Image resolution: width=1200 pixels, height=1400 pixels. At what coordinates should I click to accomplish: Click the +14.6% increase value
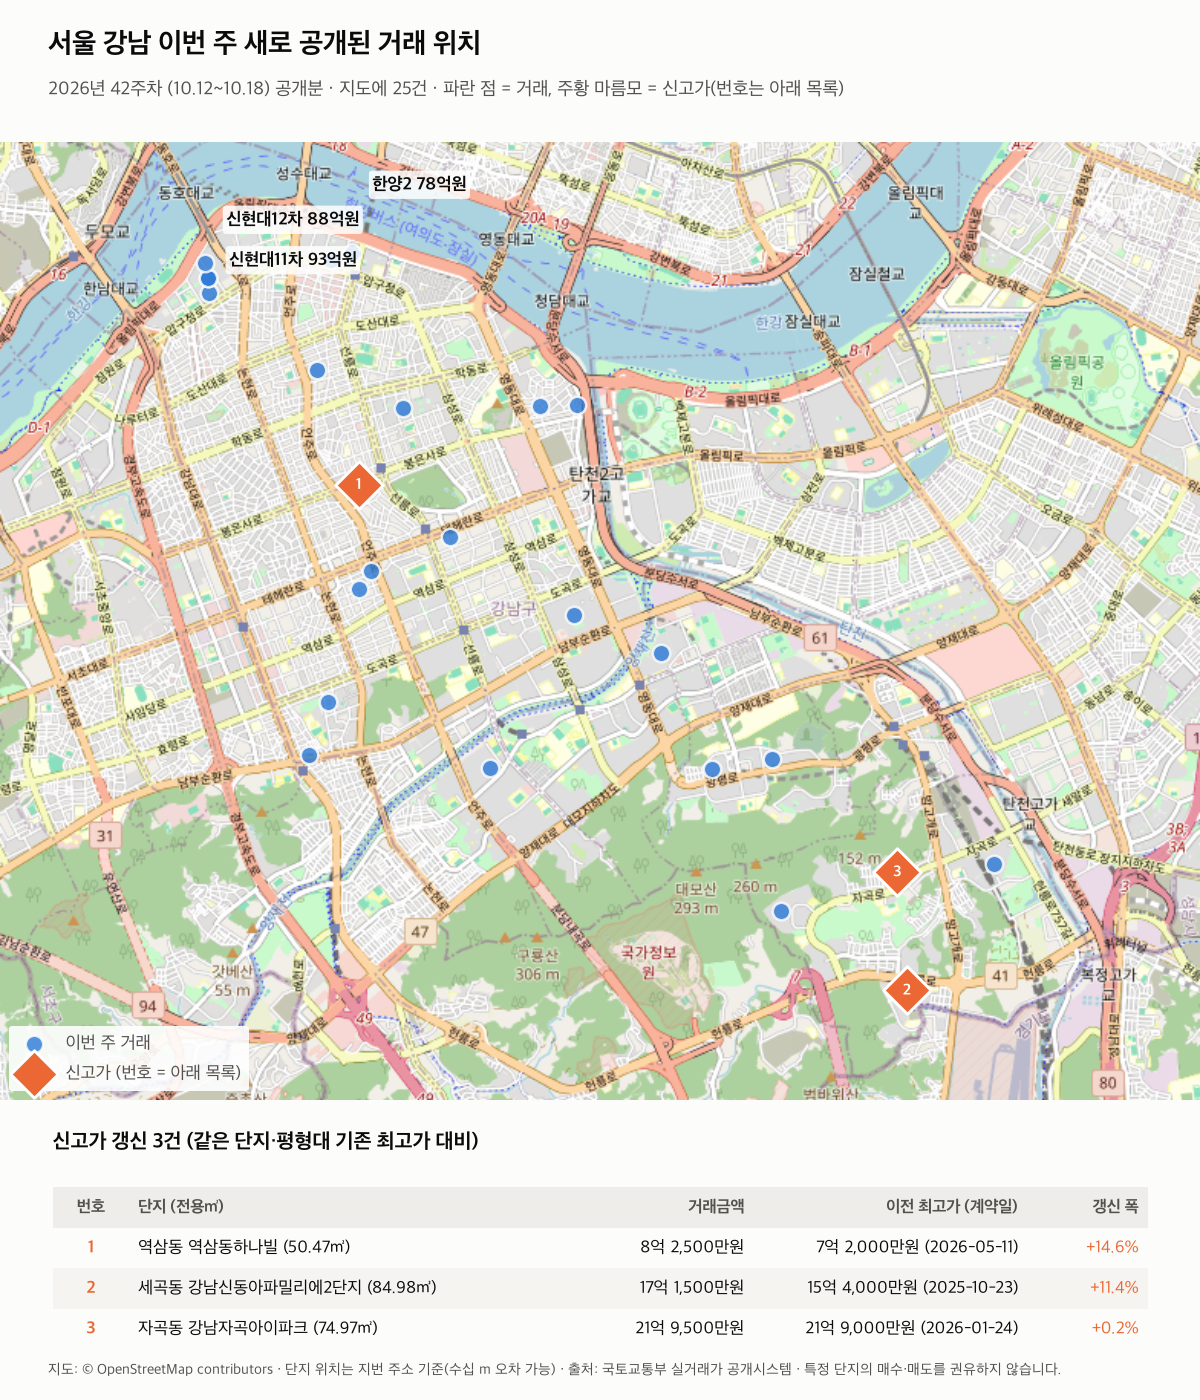[1112, 1247]
